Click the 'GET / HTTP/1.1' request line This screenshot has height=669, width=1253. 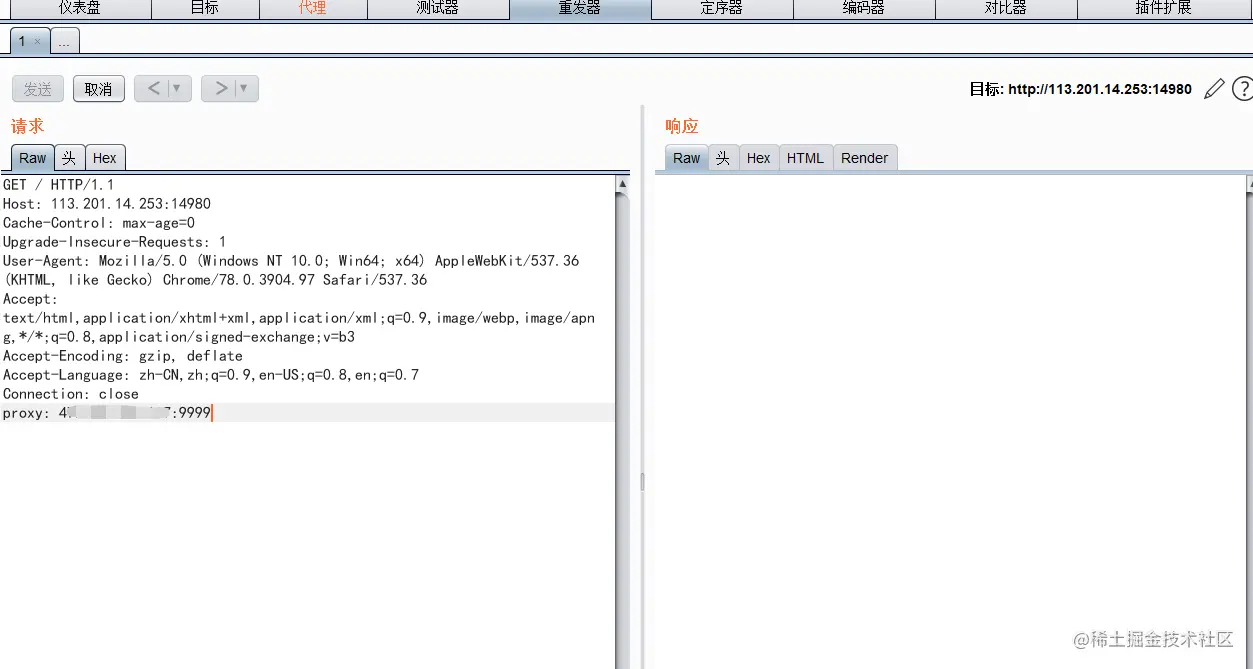click(x=58, y=185)
